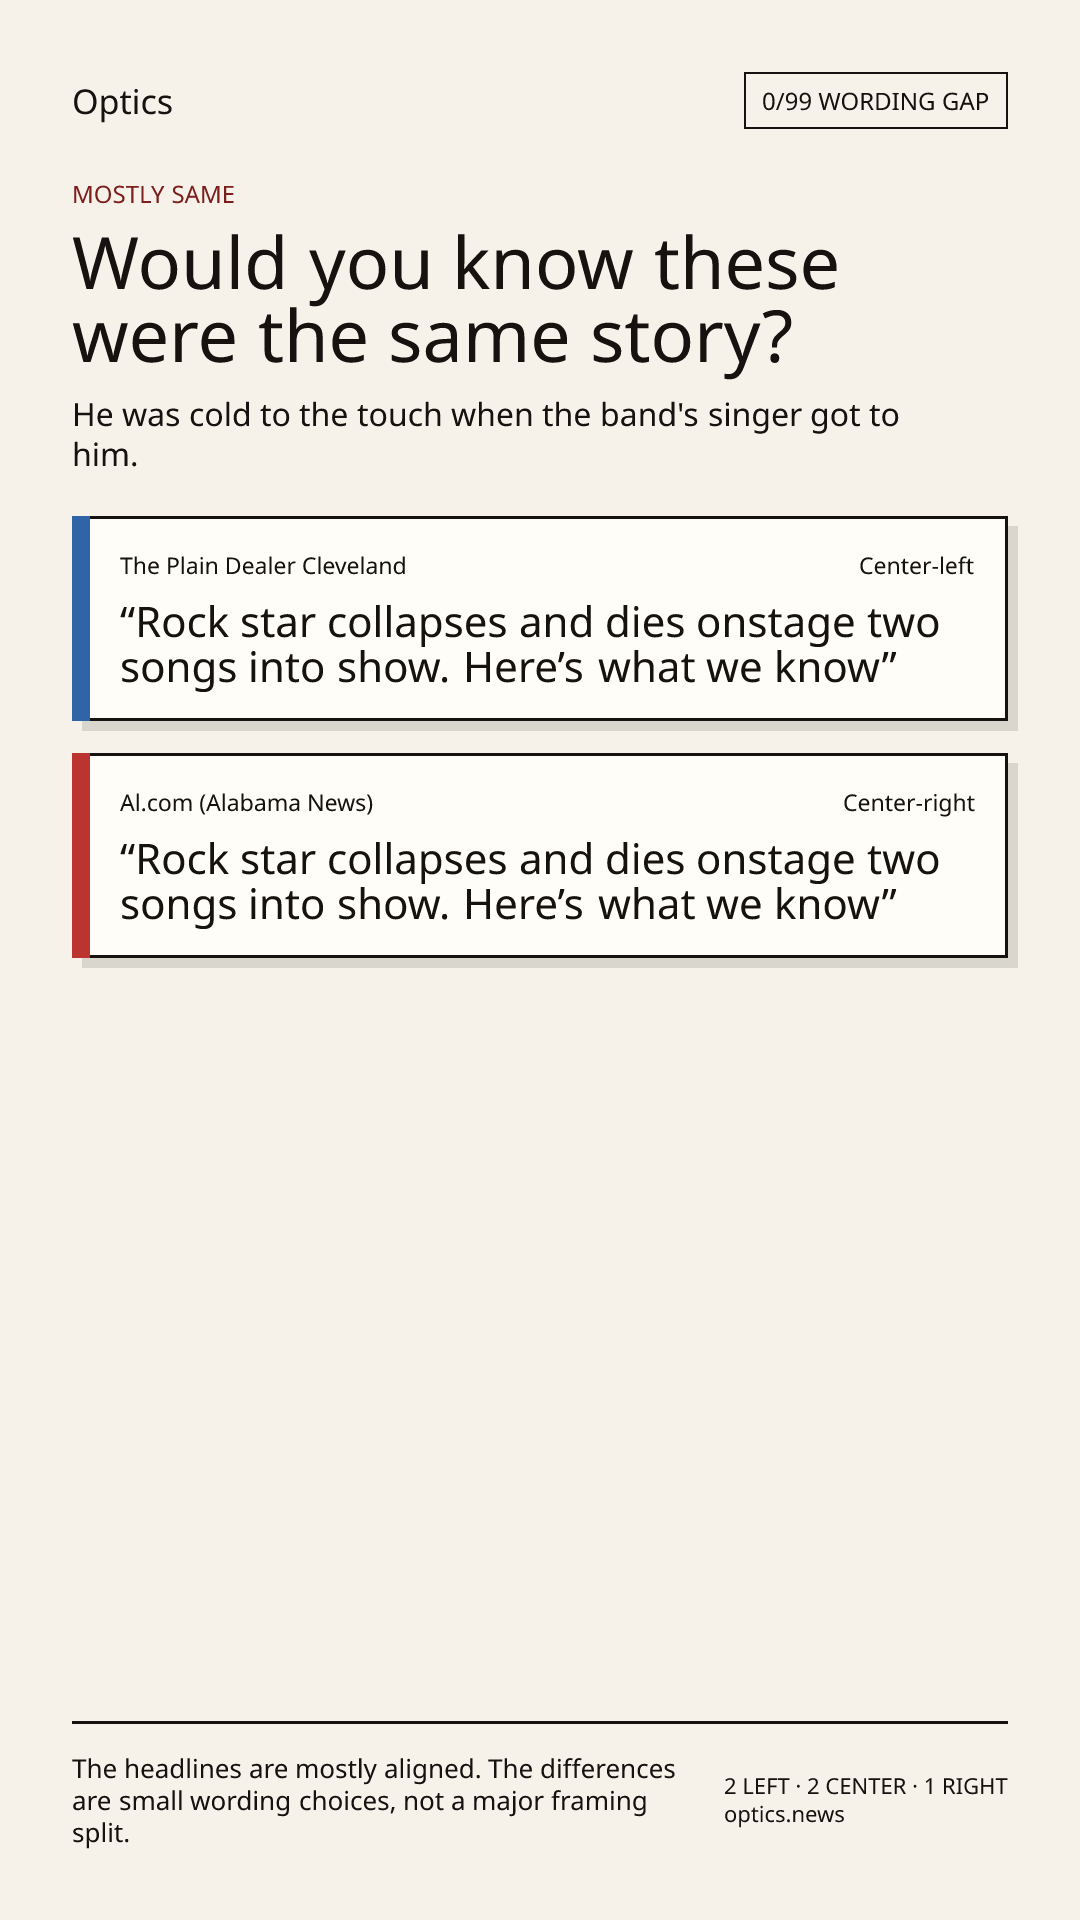This screenshot has width=1080, height=1920.
Task: Click the Al.com (Alabama News) source name
Action: pos(246,803)
